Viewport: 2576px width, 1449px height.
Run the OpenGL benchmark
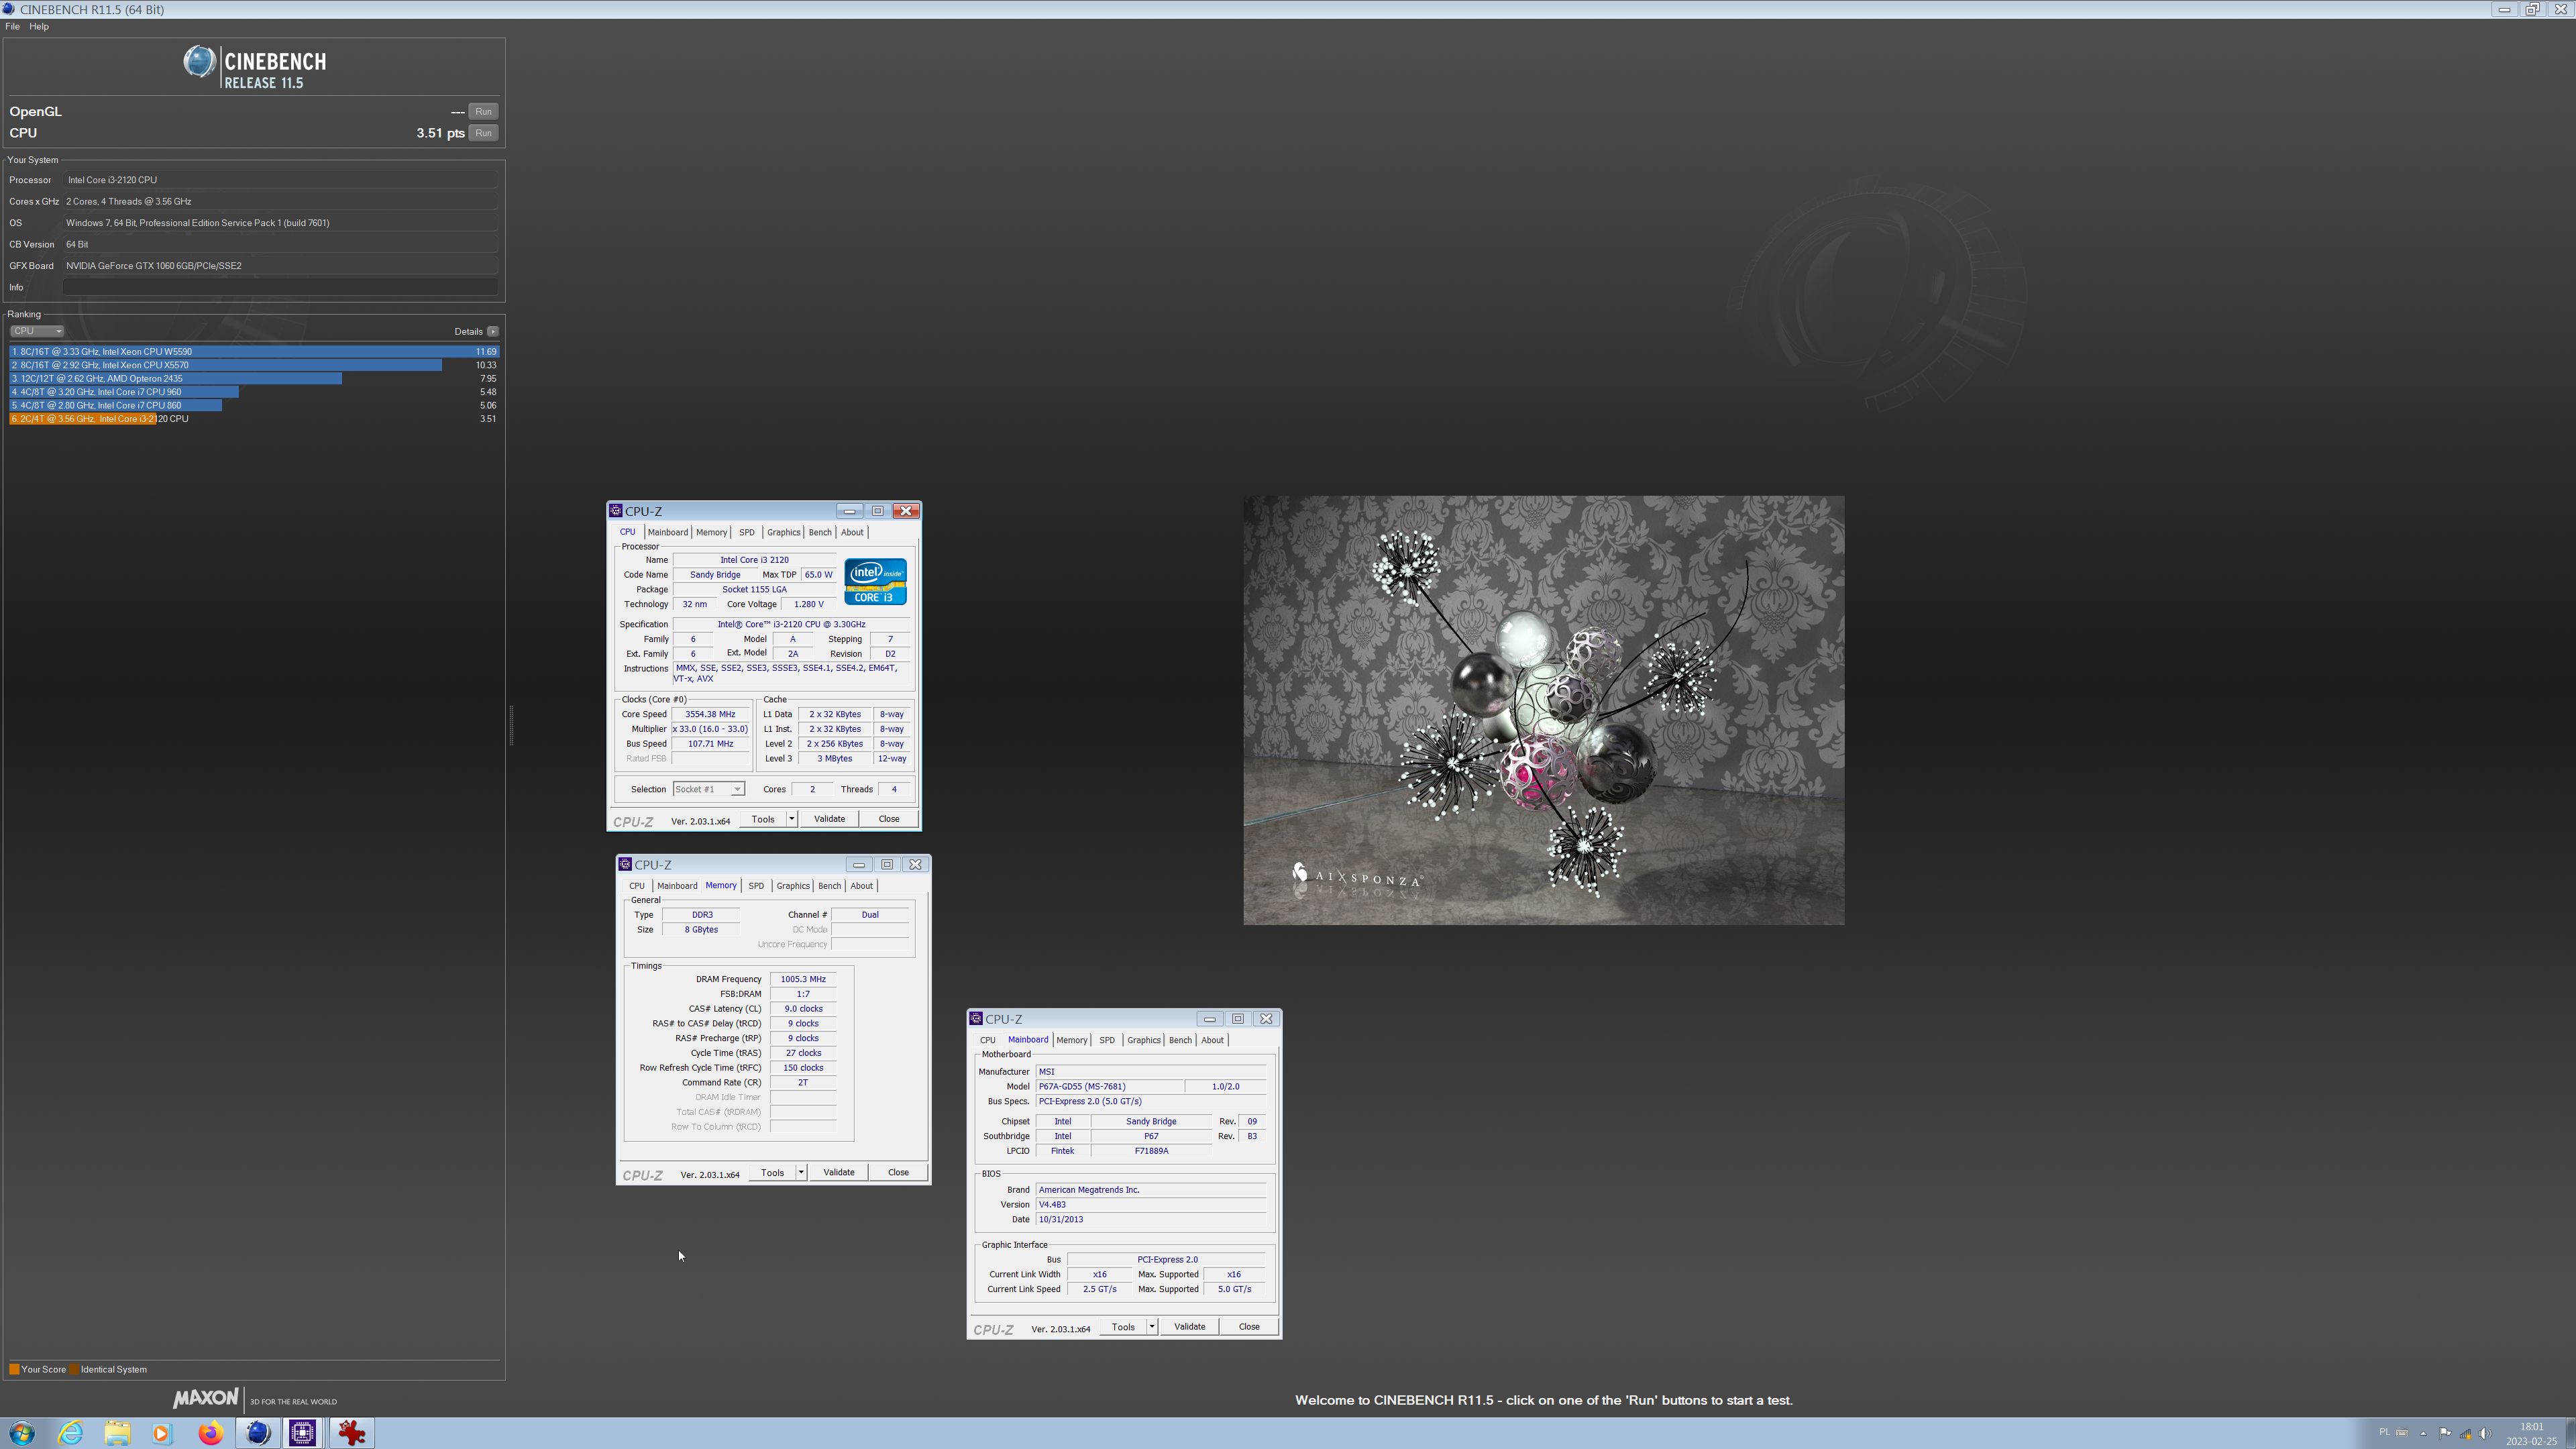click(x=483, y=111)
